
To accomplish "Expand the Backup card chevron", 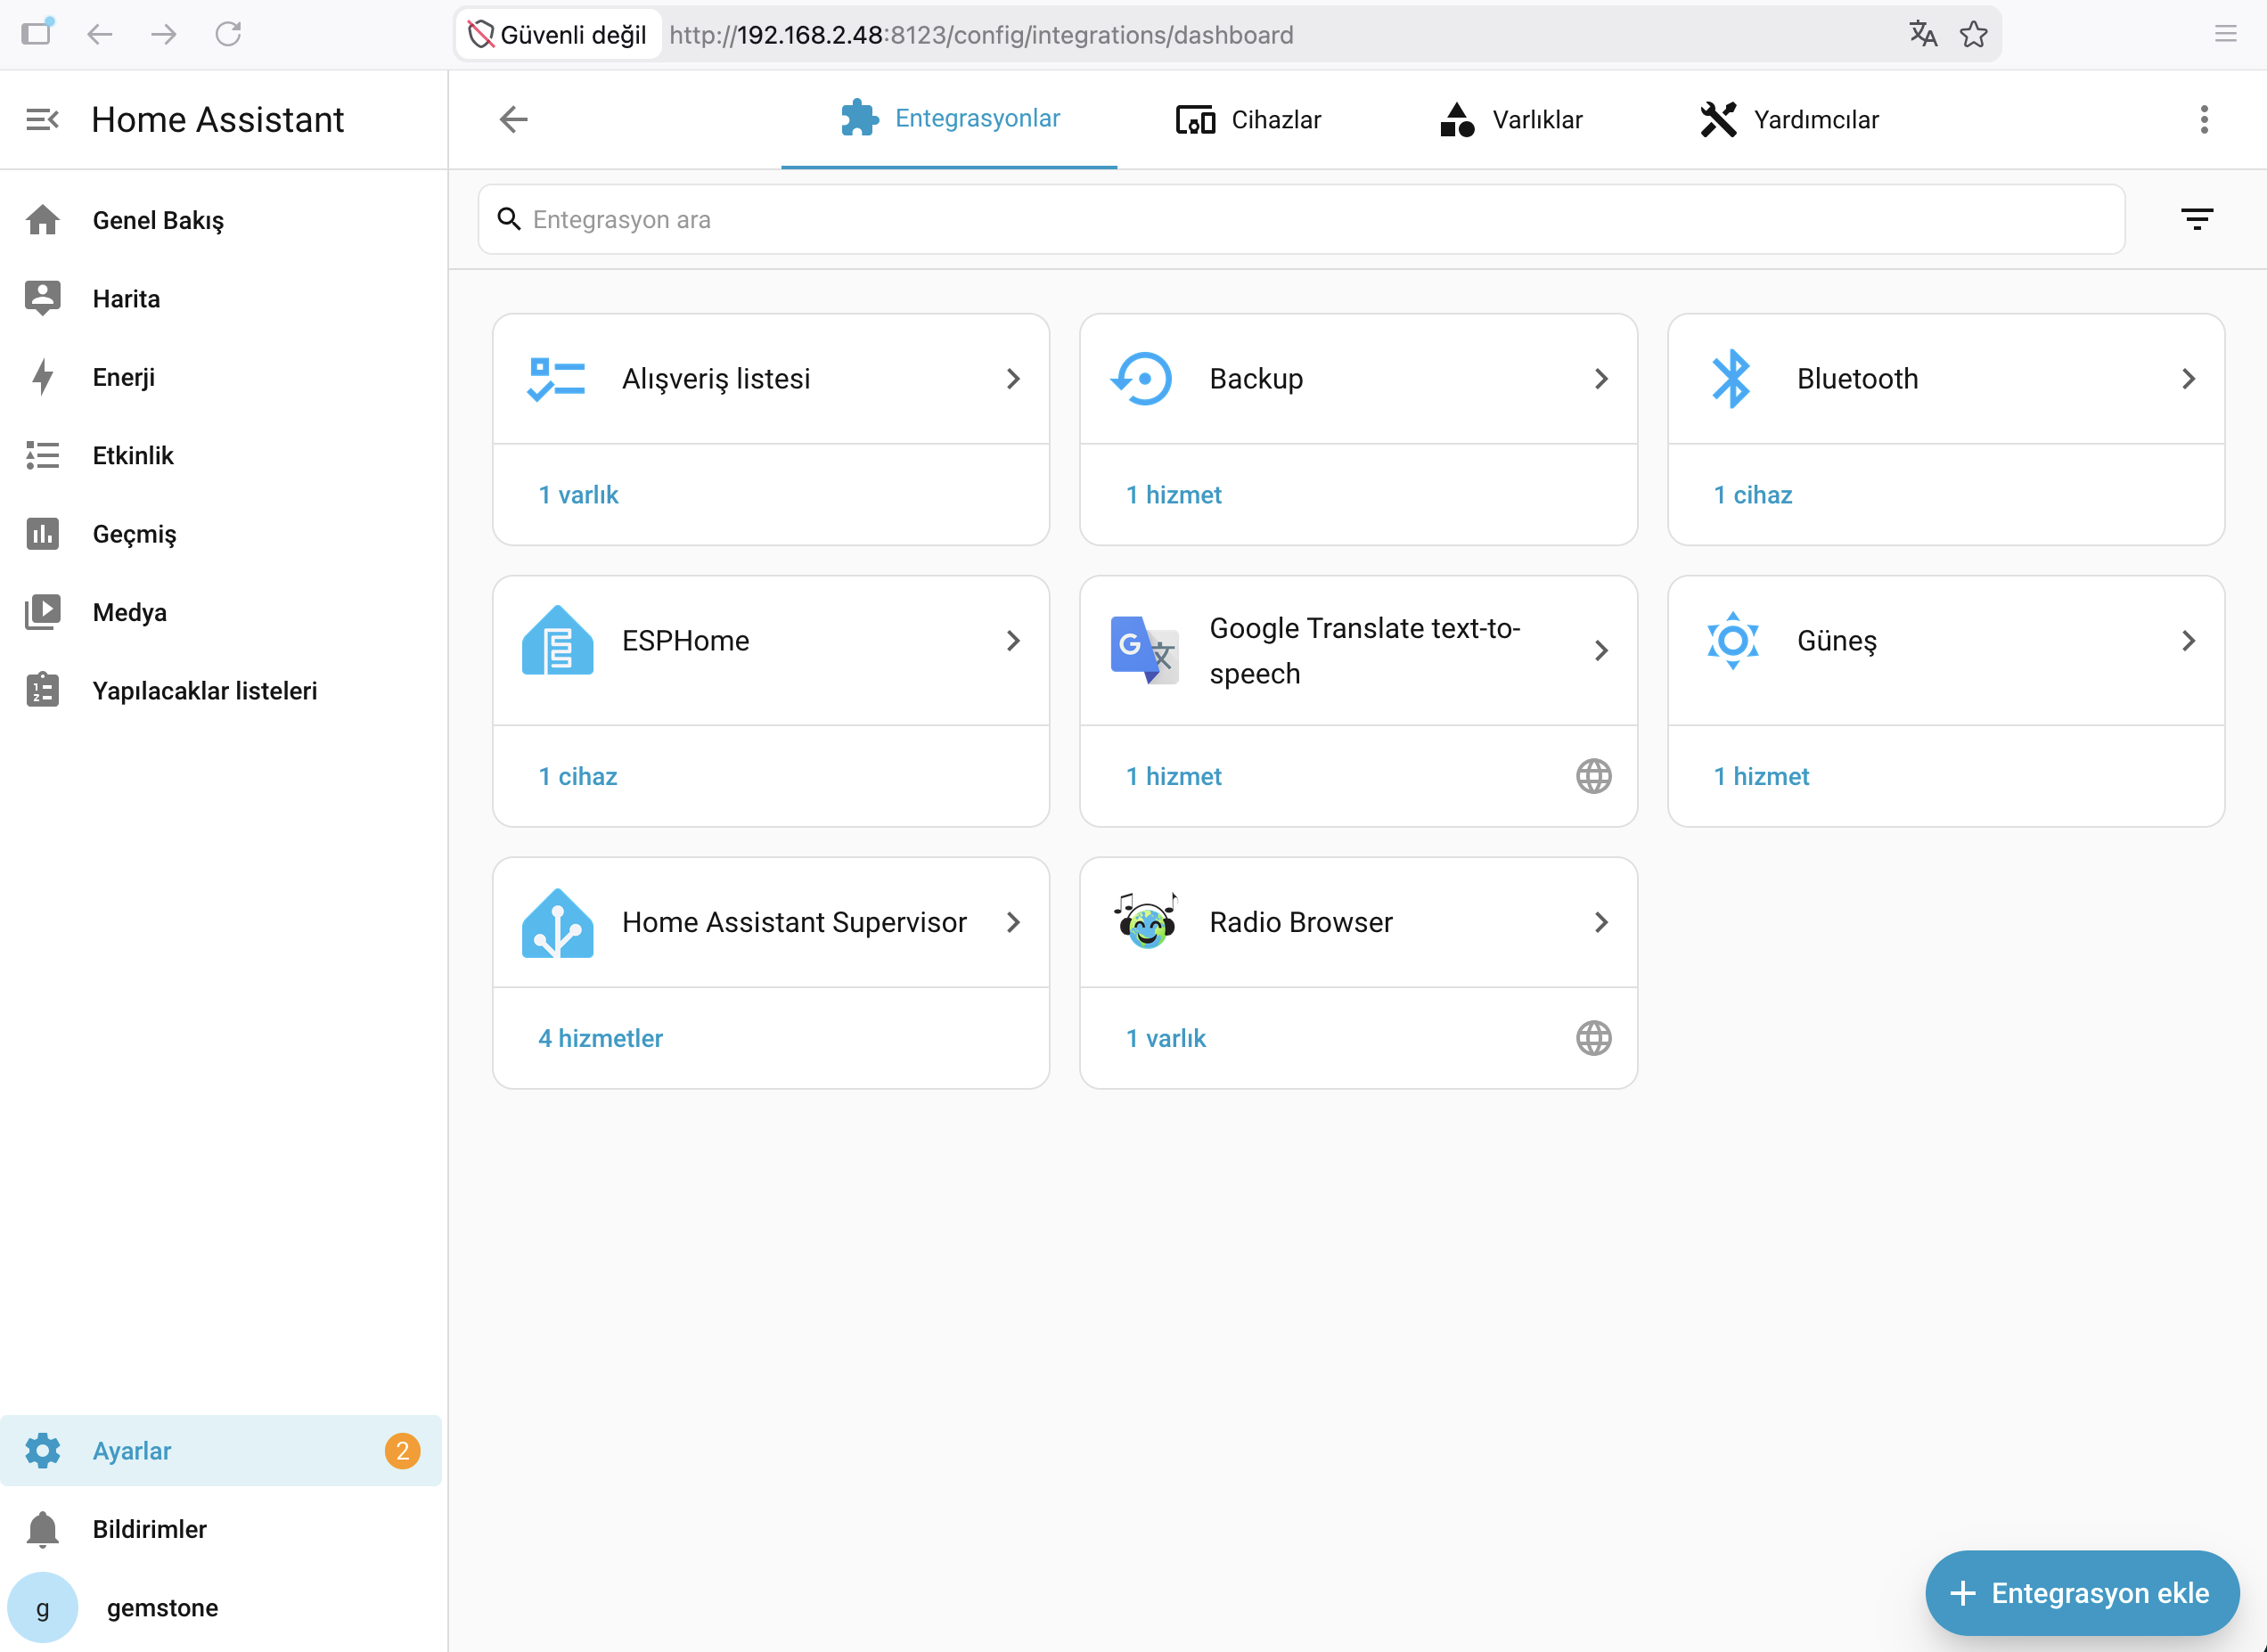I will [1601, 379].
